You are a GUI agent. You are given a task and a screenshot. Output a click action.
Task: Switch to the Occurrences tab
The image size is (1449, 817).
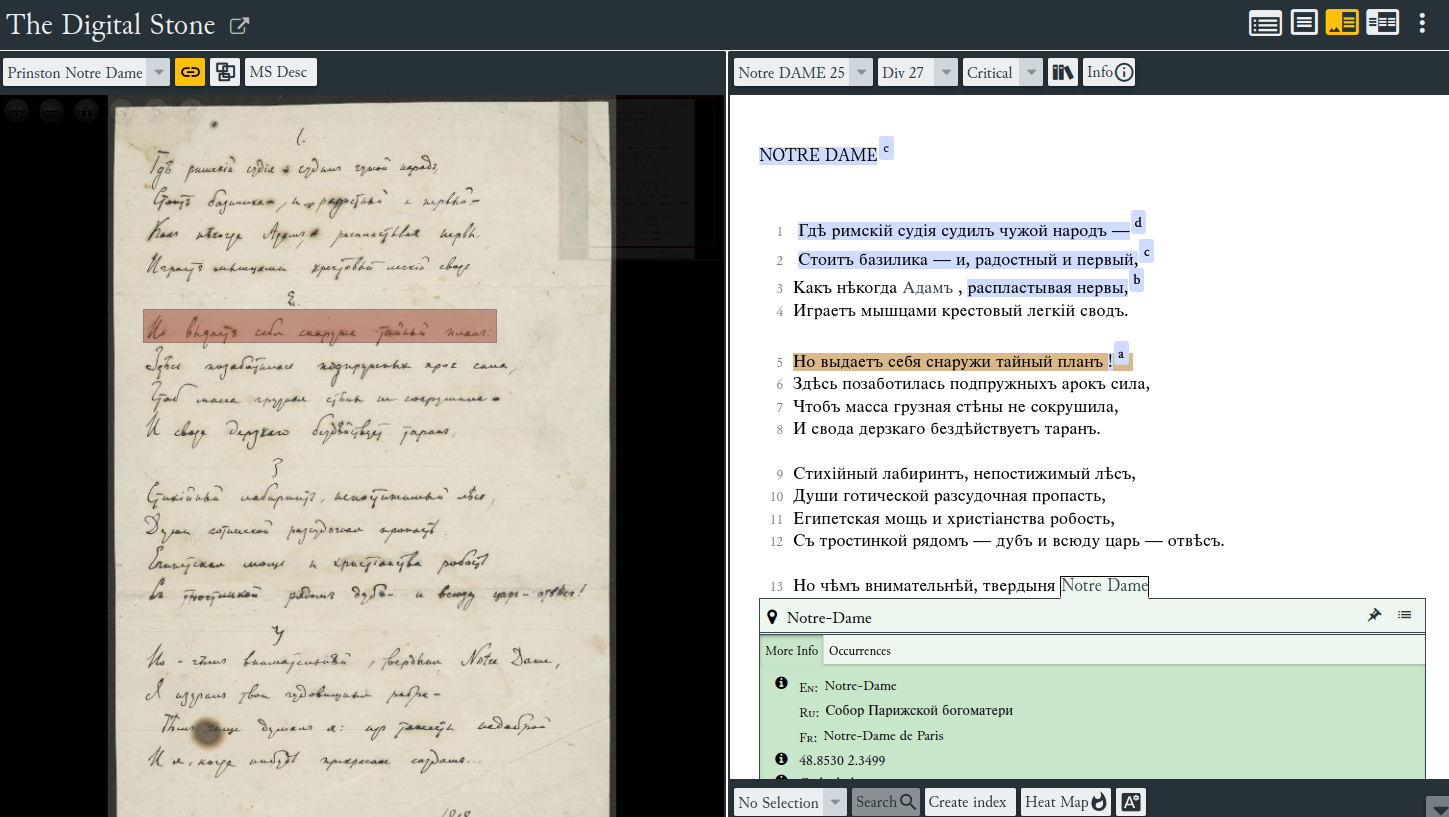[x=860, y=650]
